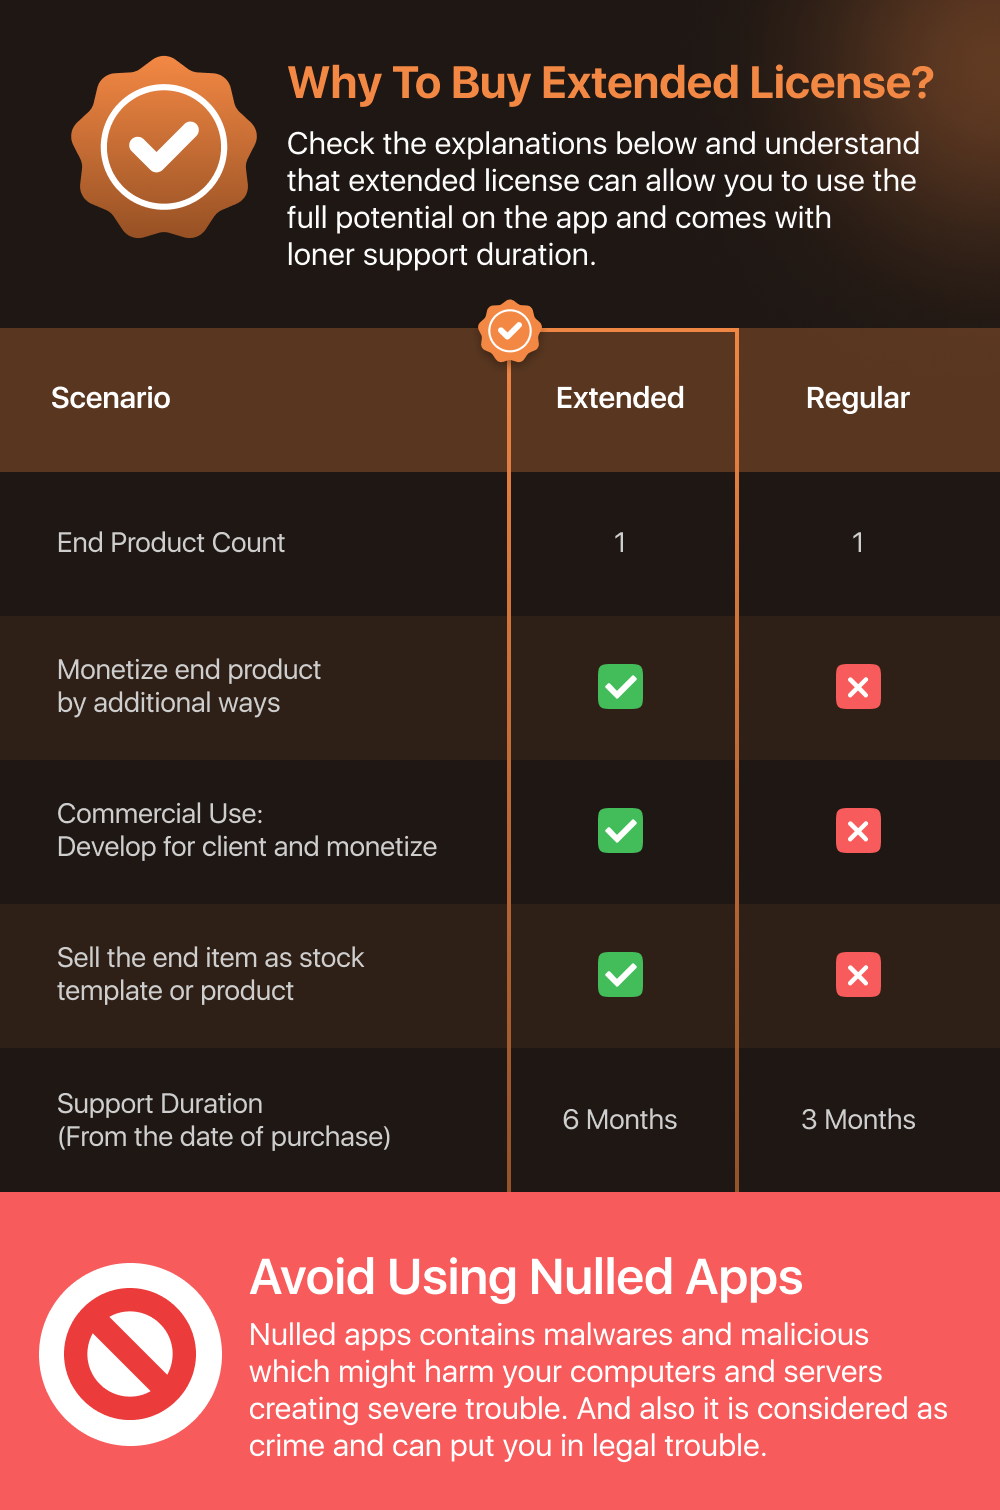Click the red prohibited sign icon

pos(130,1354)
